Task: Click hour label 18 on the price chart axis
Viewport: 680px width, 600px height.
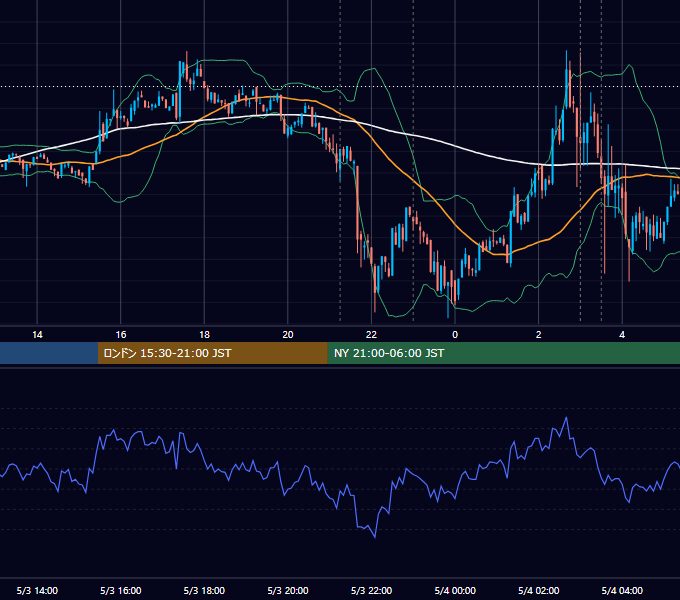Action: (204, 334)
